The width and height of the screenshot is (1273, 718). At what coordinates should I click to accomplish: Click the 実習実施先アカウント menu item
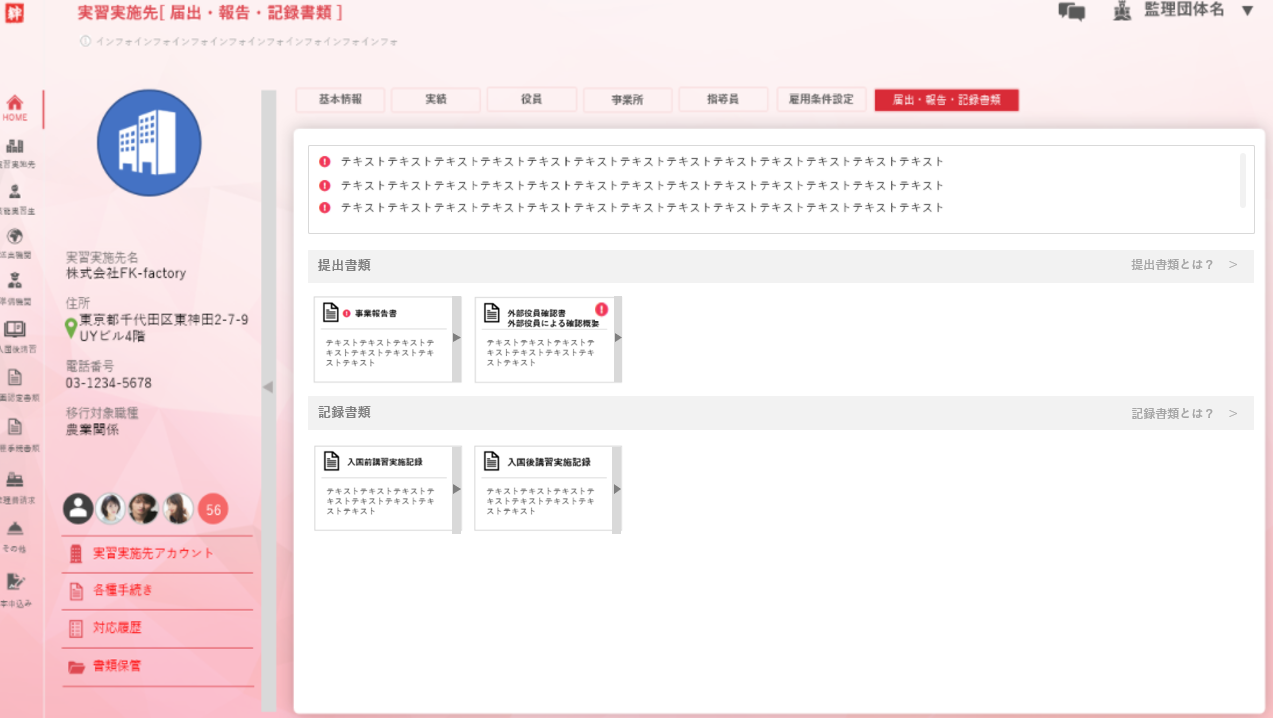pos(153,553)
